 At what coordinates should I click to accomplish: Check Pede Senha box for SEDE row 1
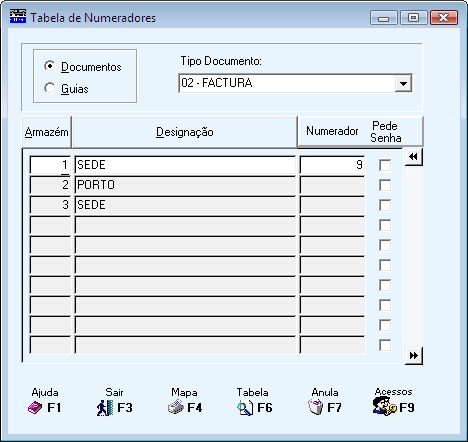point(385,165)
